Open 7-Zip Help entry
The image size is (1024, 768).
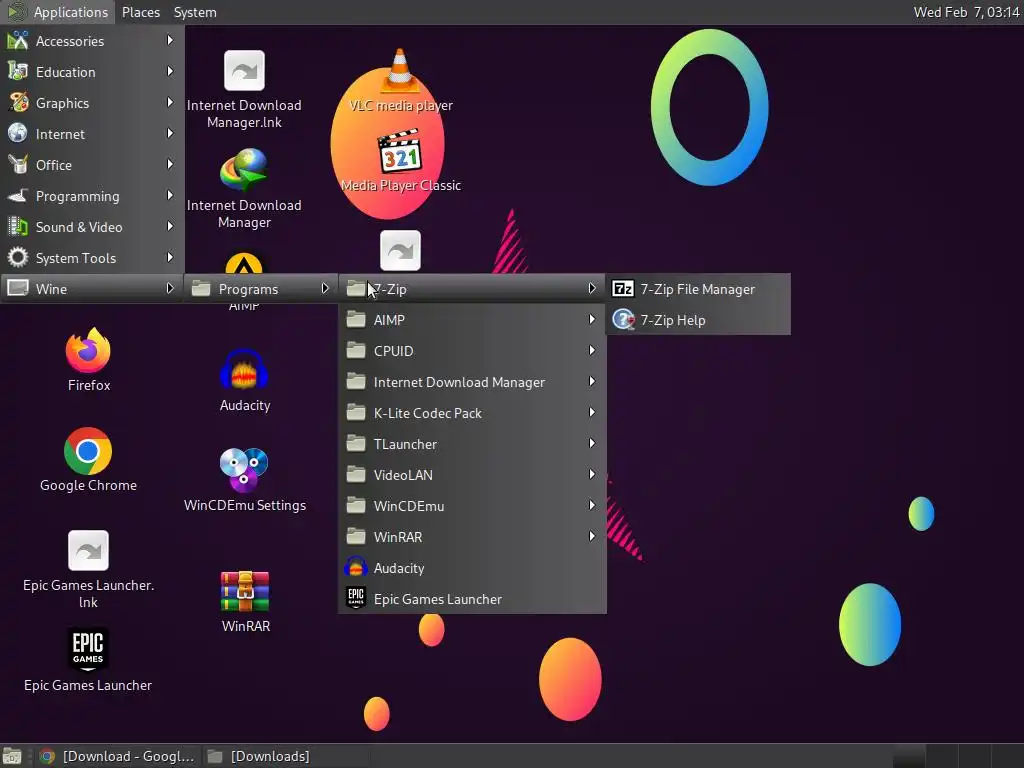point(698,320)
